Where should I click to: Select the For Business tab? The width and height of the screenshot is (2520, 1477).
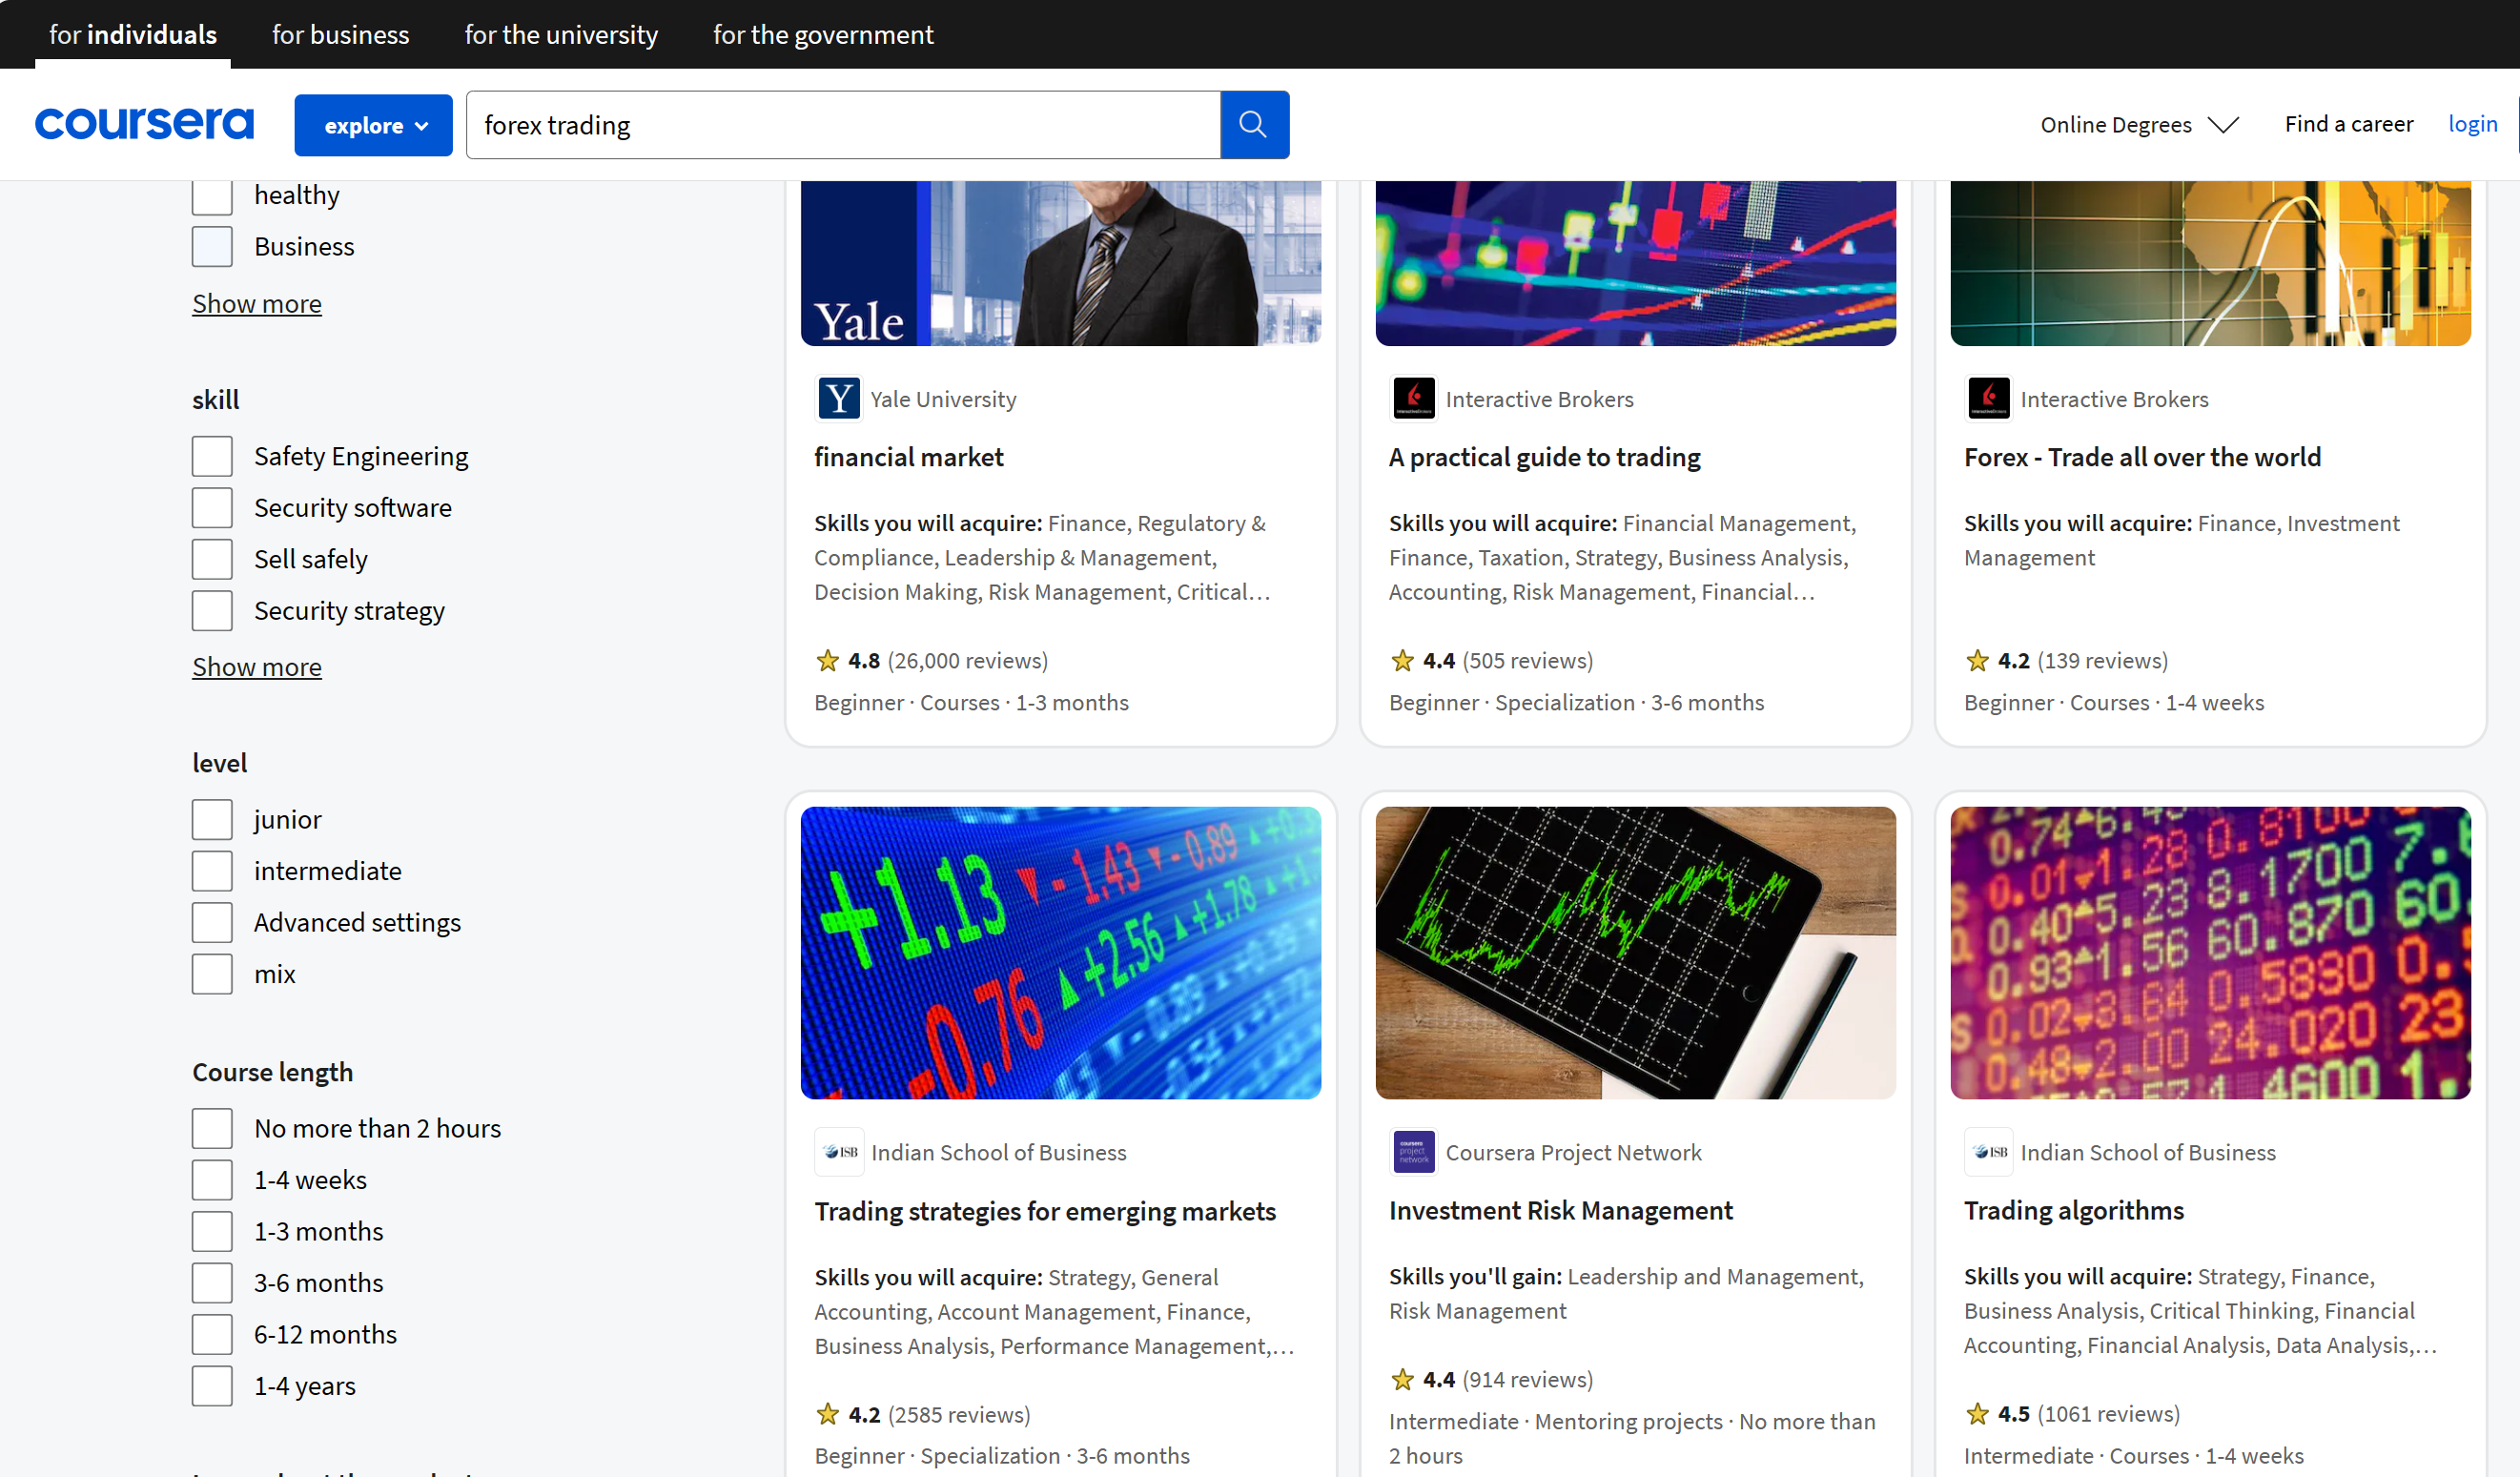coord(341,31)
